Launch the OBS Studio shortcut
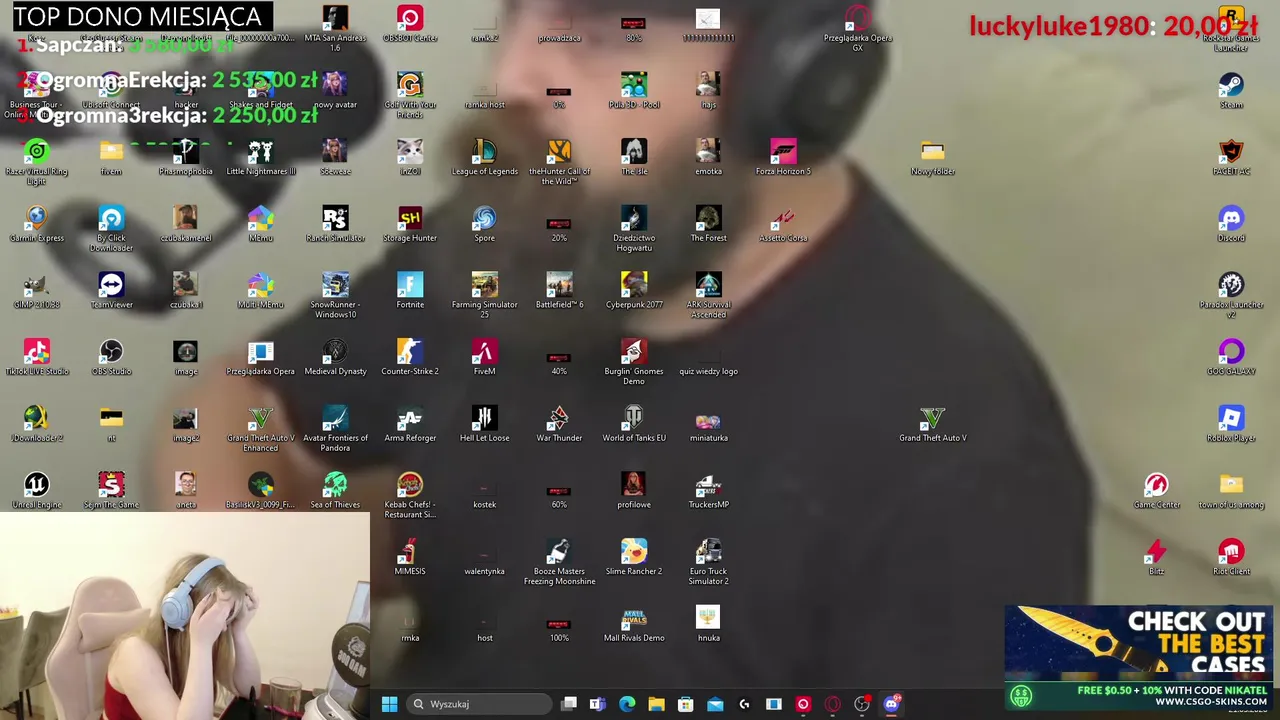The height and width of the screenshot is (720, 1280). (x=111, y=358)
